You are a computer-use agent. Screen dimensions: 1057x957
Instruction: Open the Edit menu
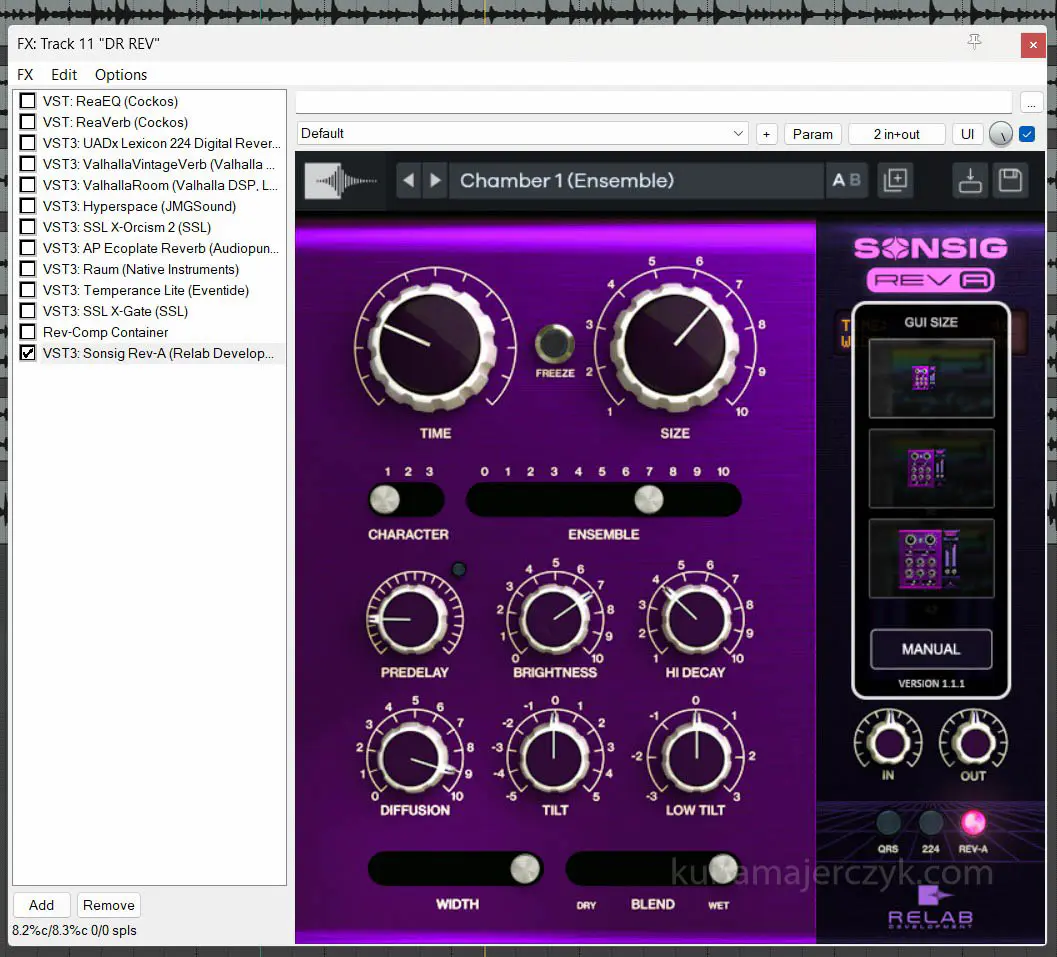tap(64, 75)
